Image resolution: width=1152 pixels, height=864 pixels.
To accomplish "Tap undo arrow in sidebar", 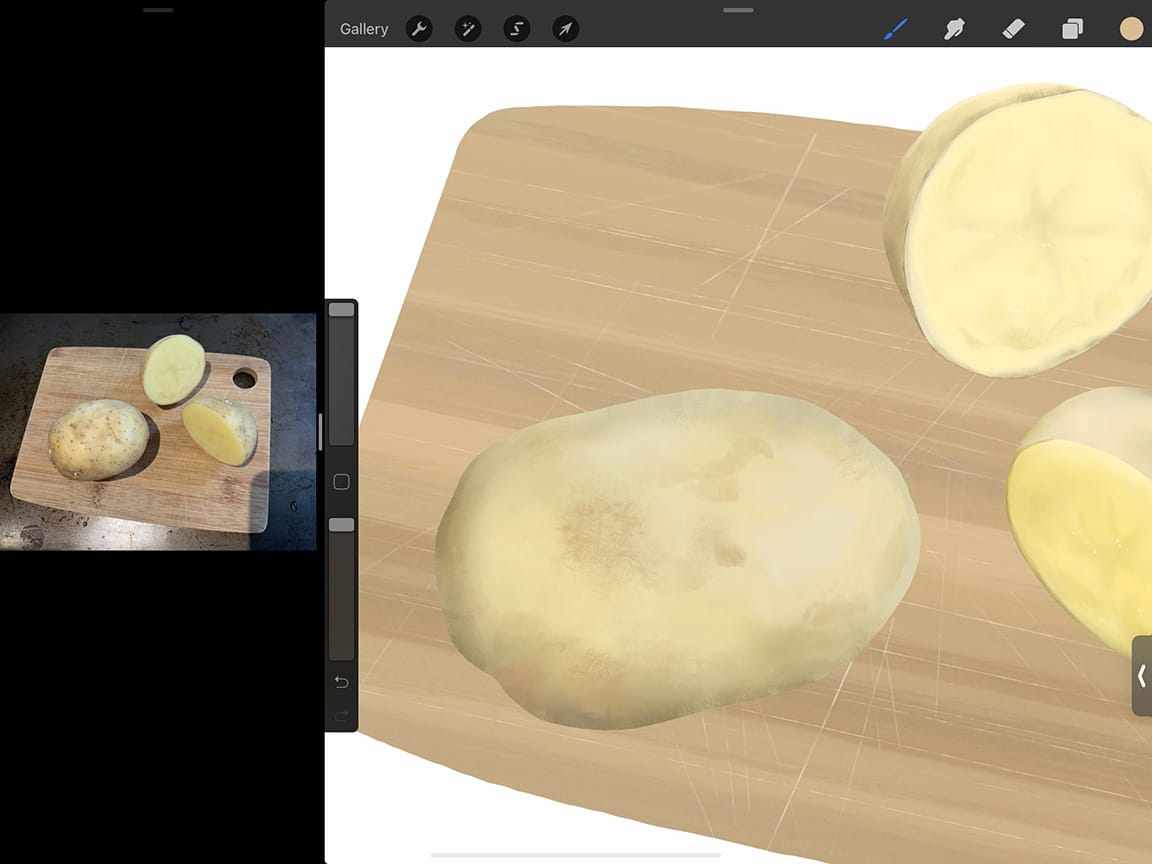I will coord(340,682).
